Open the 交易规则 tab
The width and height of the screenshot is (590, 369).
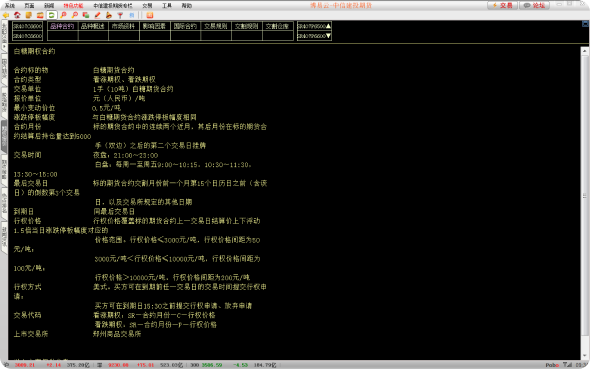[216, 26]
